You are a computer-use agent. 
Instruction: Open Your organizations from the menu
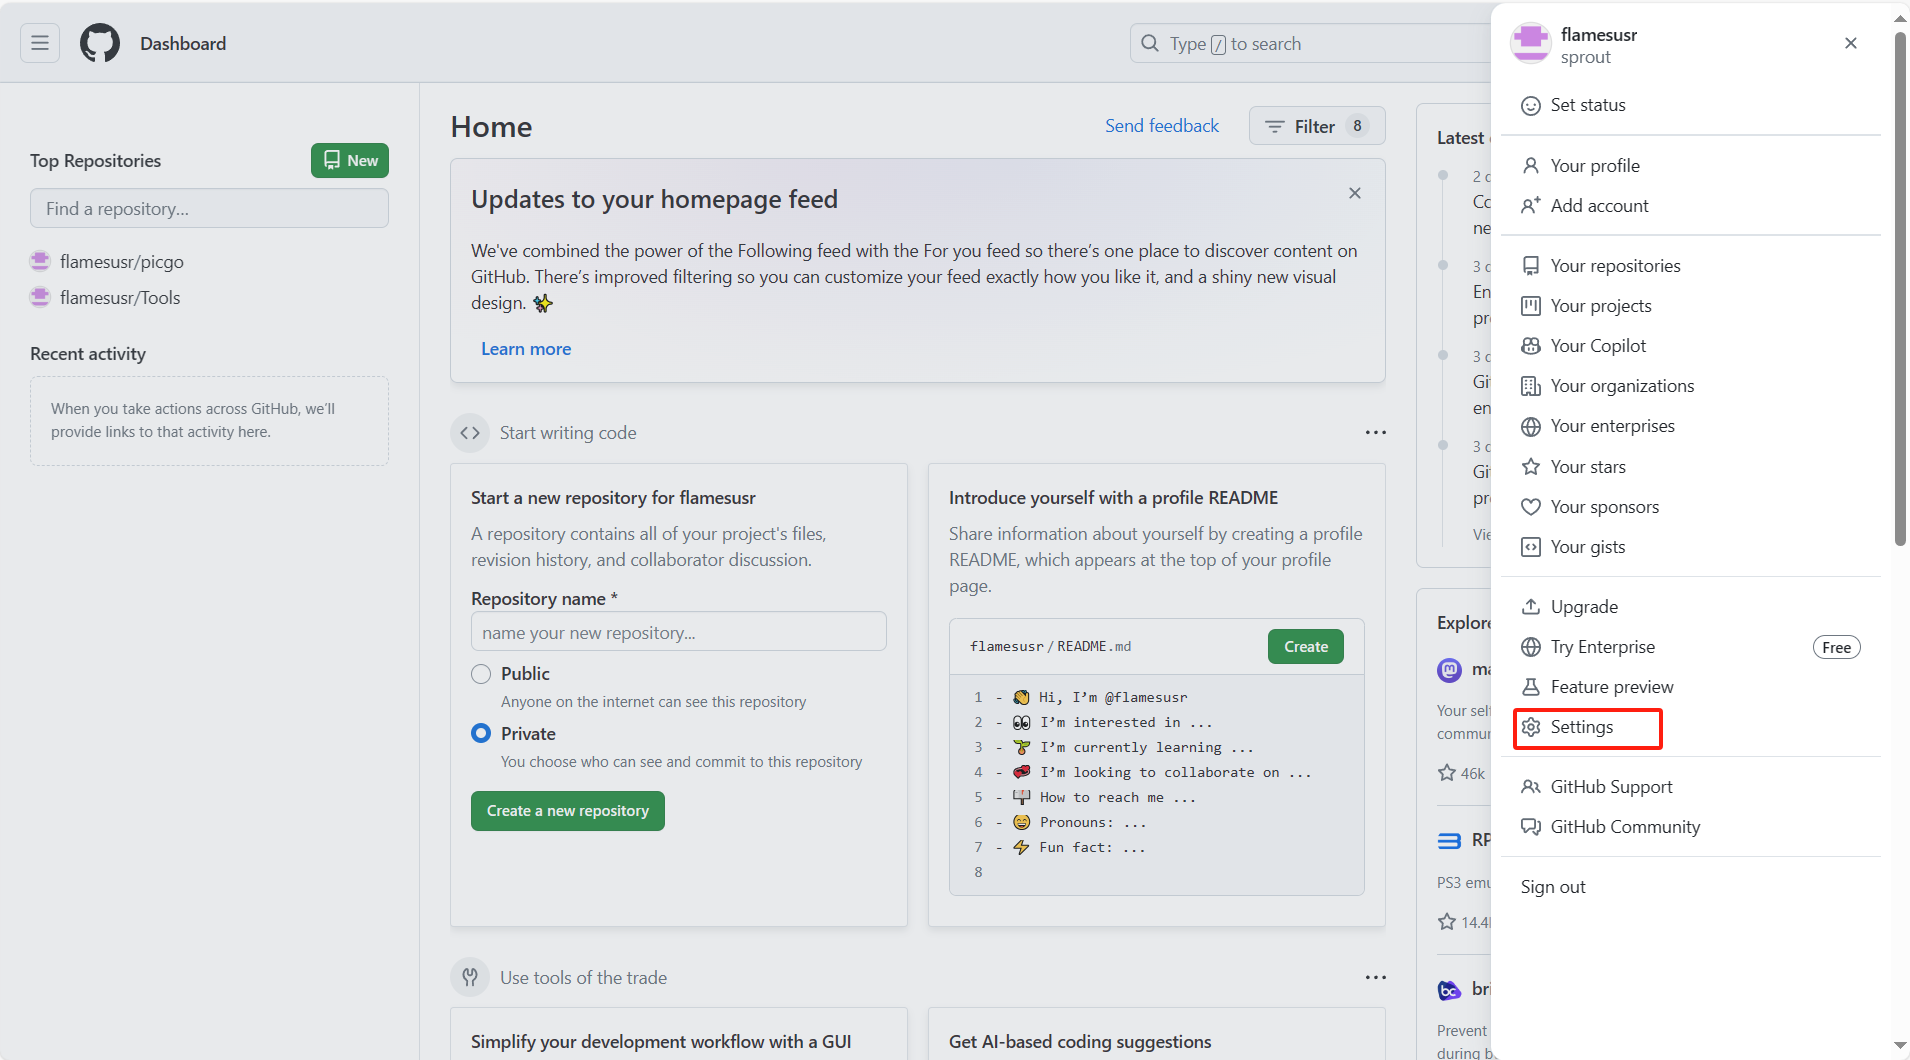[1691, 386]
